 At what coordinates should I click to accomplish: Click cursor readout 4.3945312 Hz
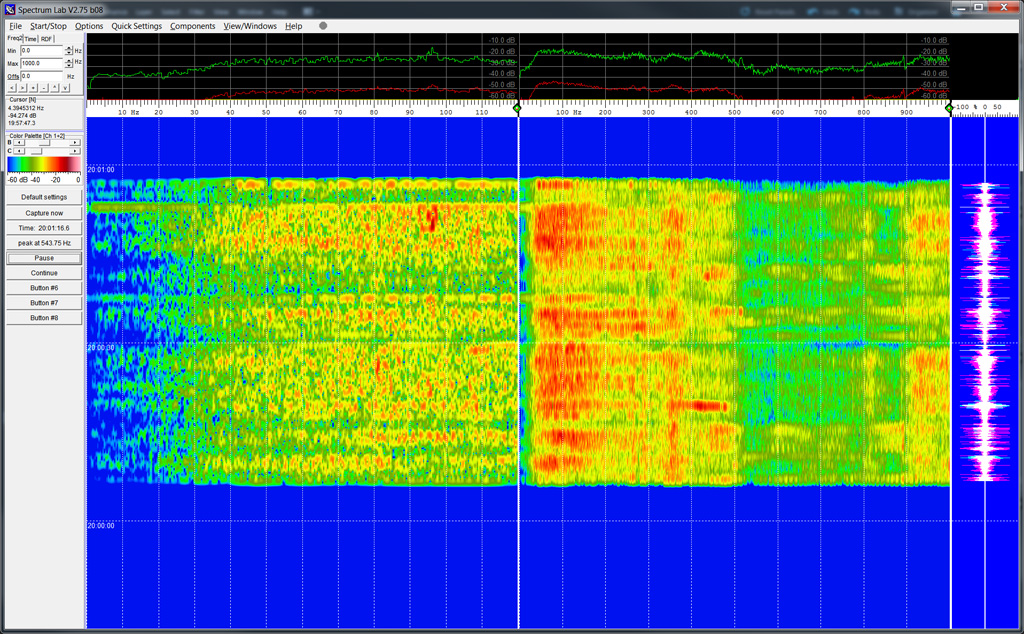click(x=26, y=108)
